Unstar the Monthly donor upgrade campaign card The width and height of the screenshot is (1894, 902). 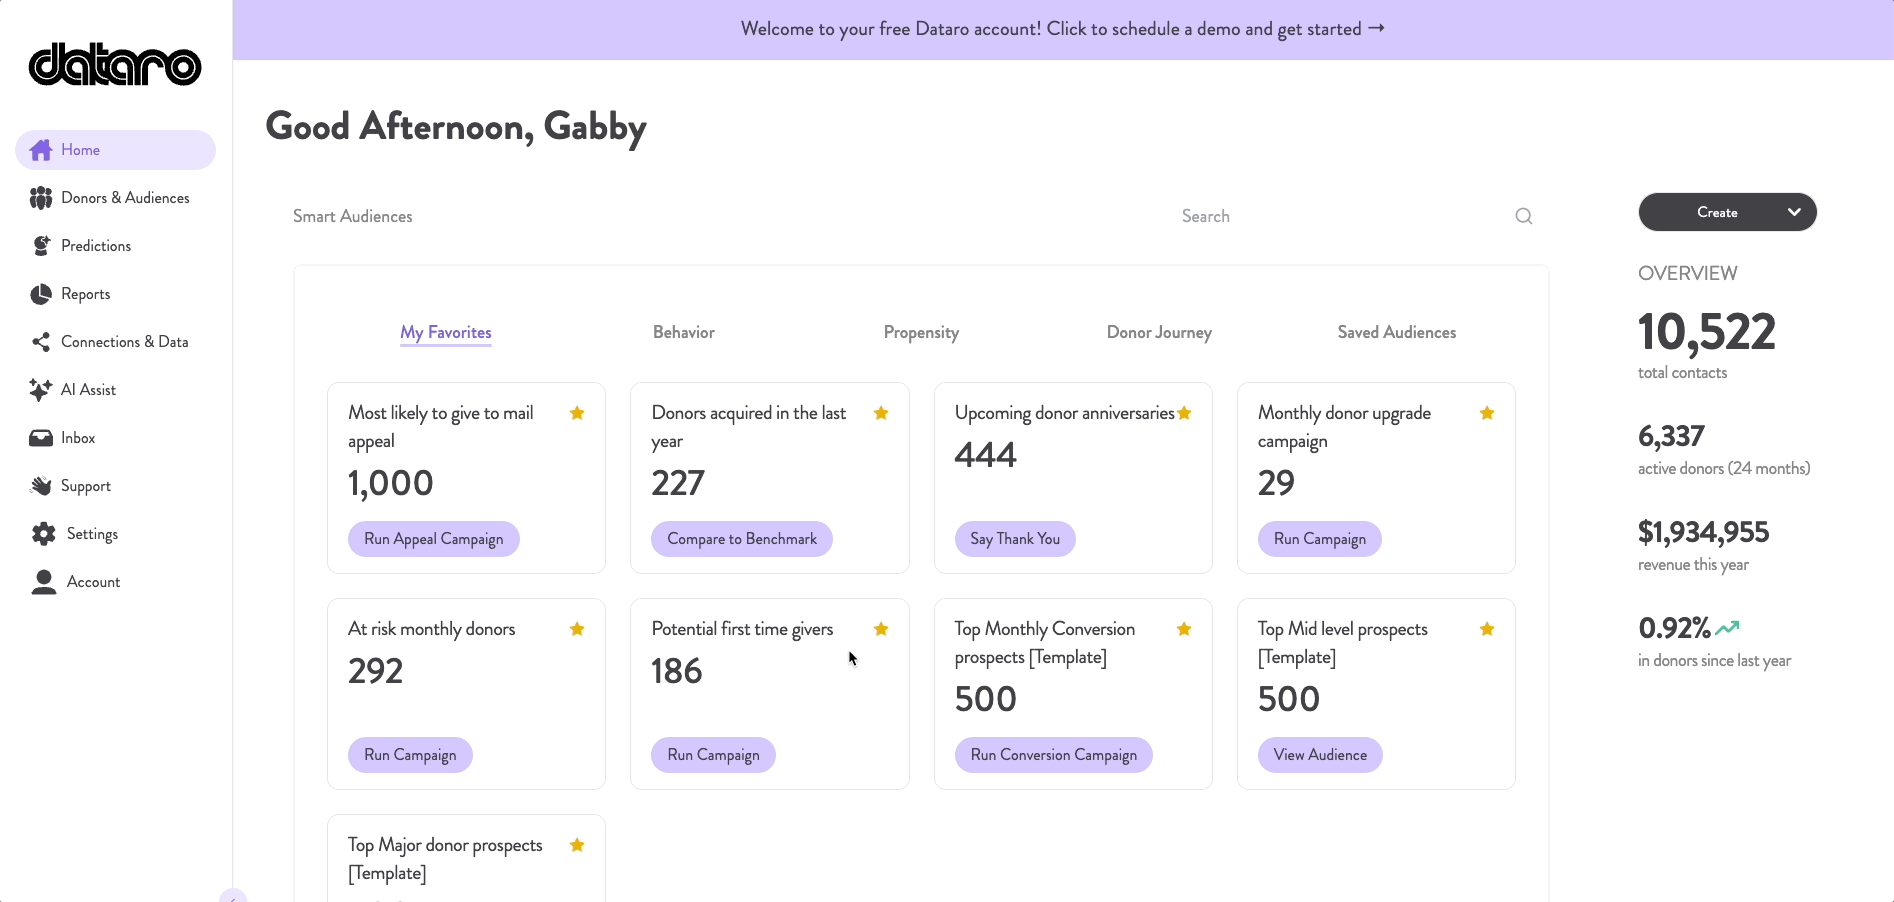[x=1486, y=412]
